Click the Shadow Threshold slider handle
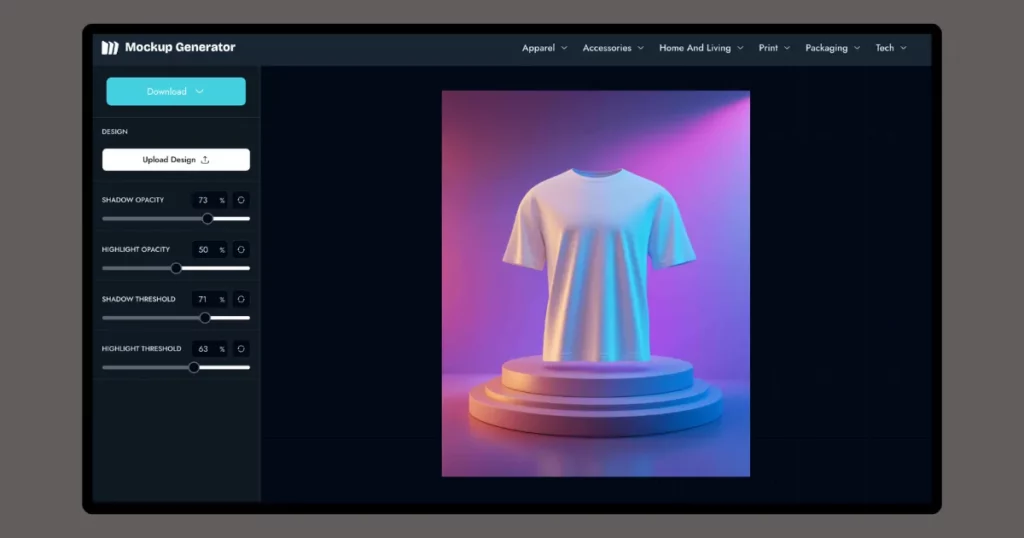The image size is (1024, 538). pyautogui.click(x=205, y=318)
